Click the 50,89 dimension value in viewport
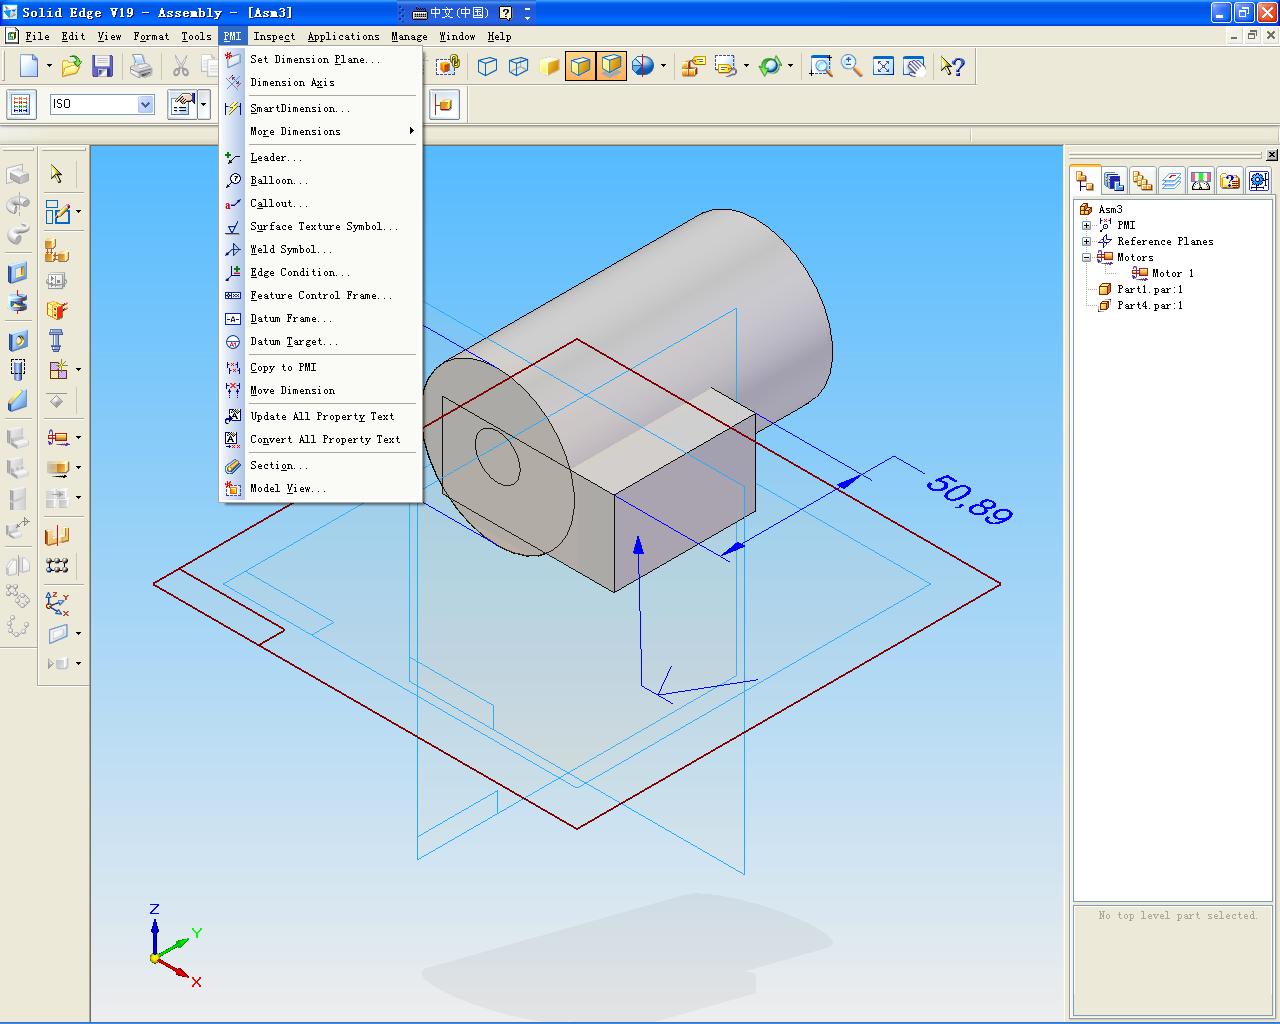The width and height of the screenshot is (1280, 1024). (x=969, y=499)
